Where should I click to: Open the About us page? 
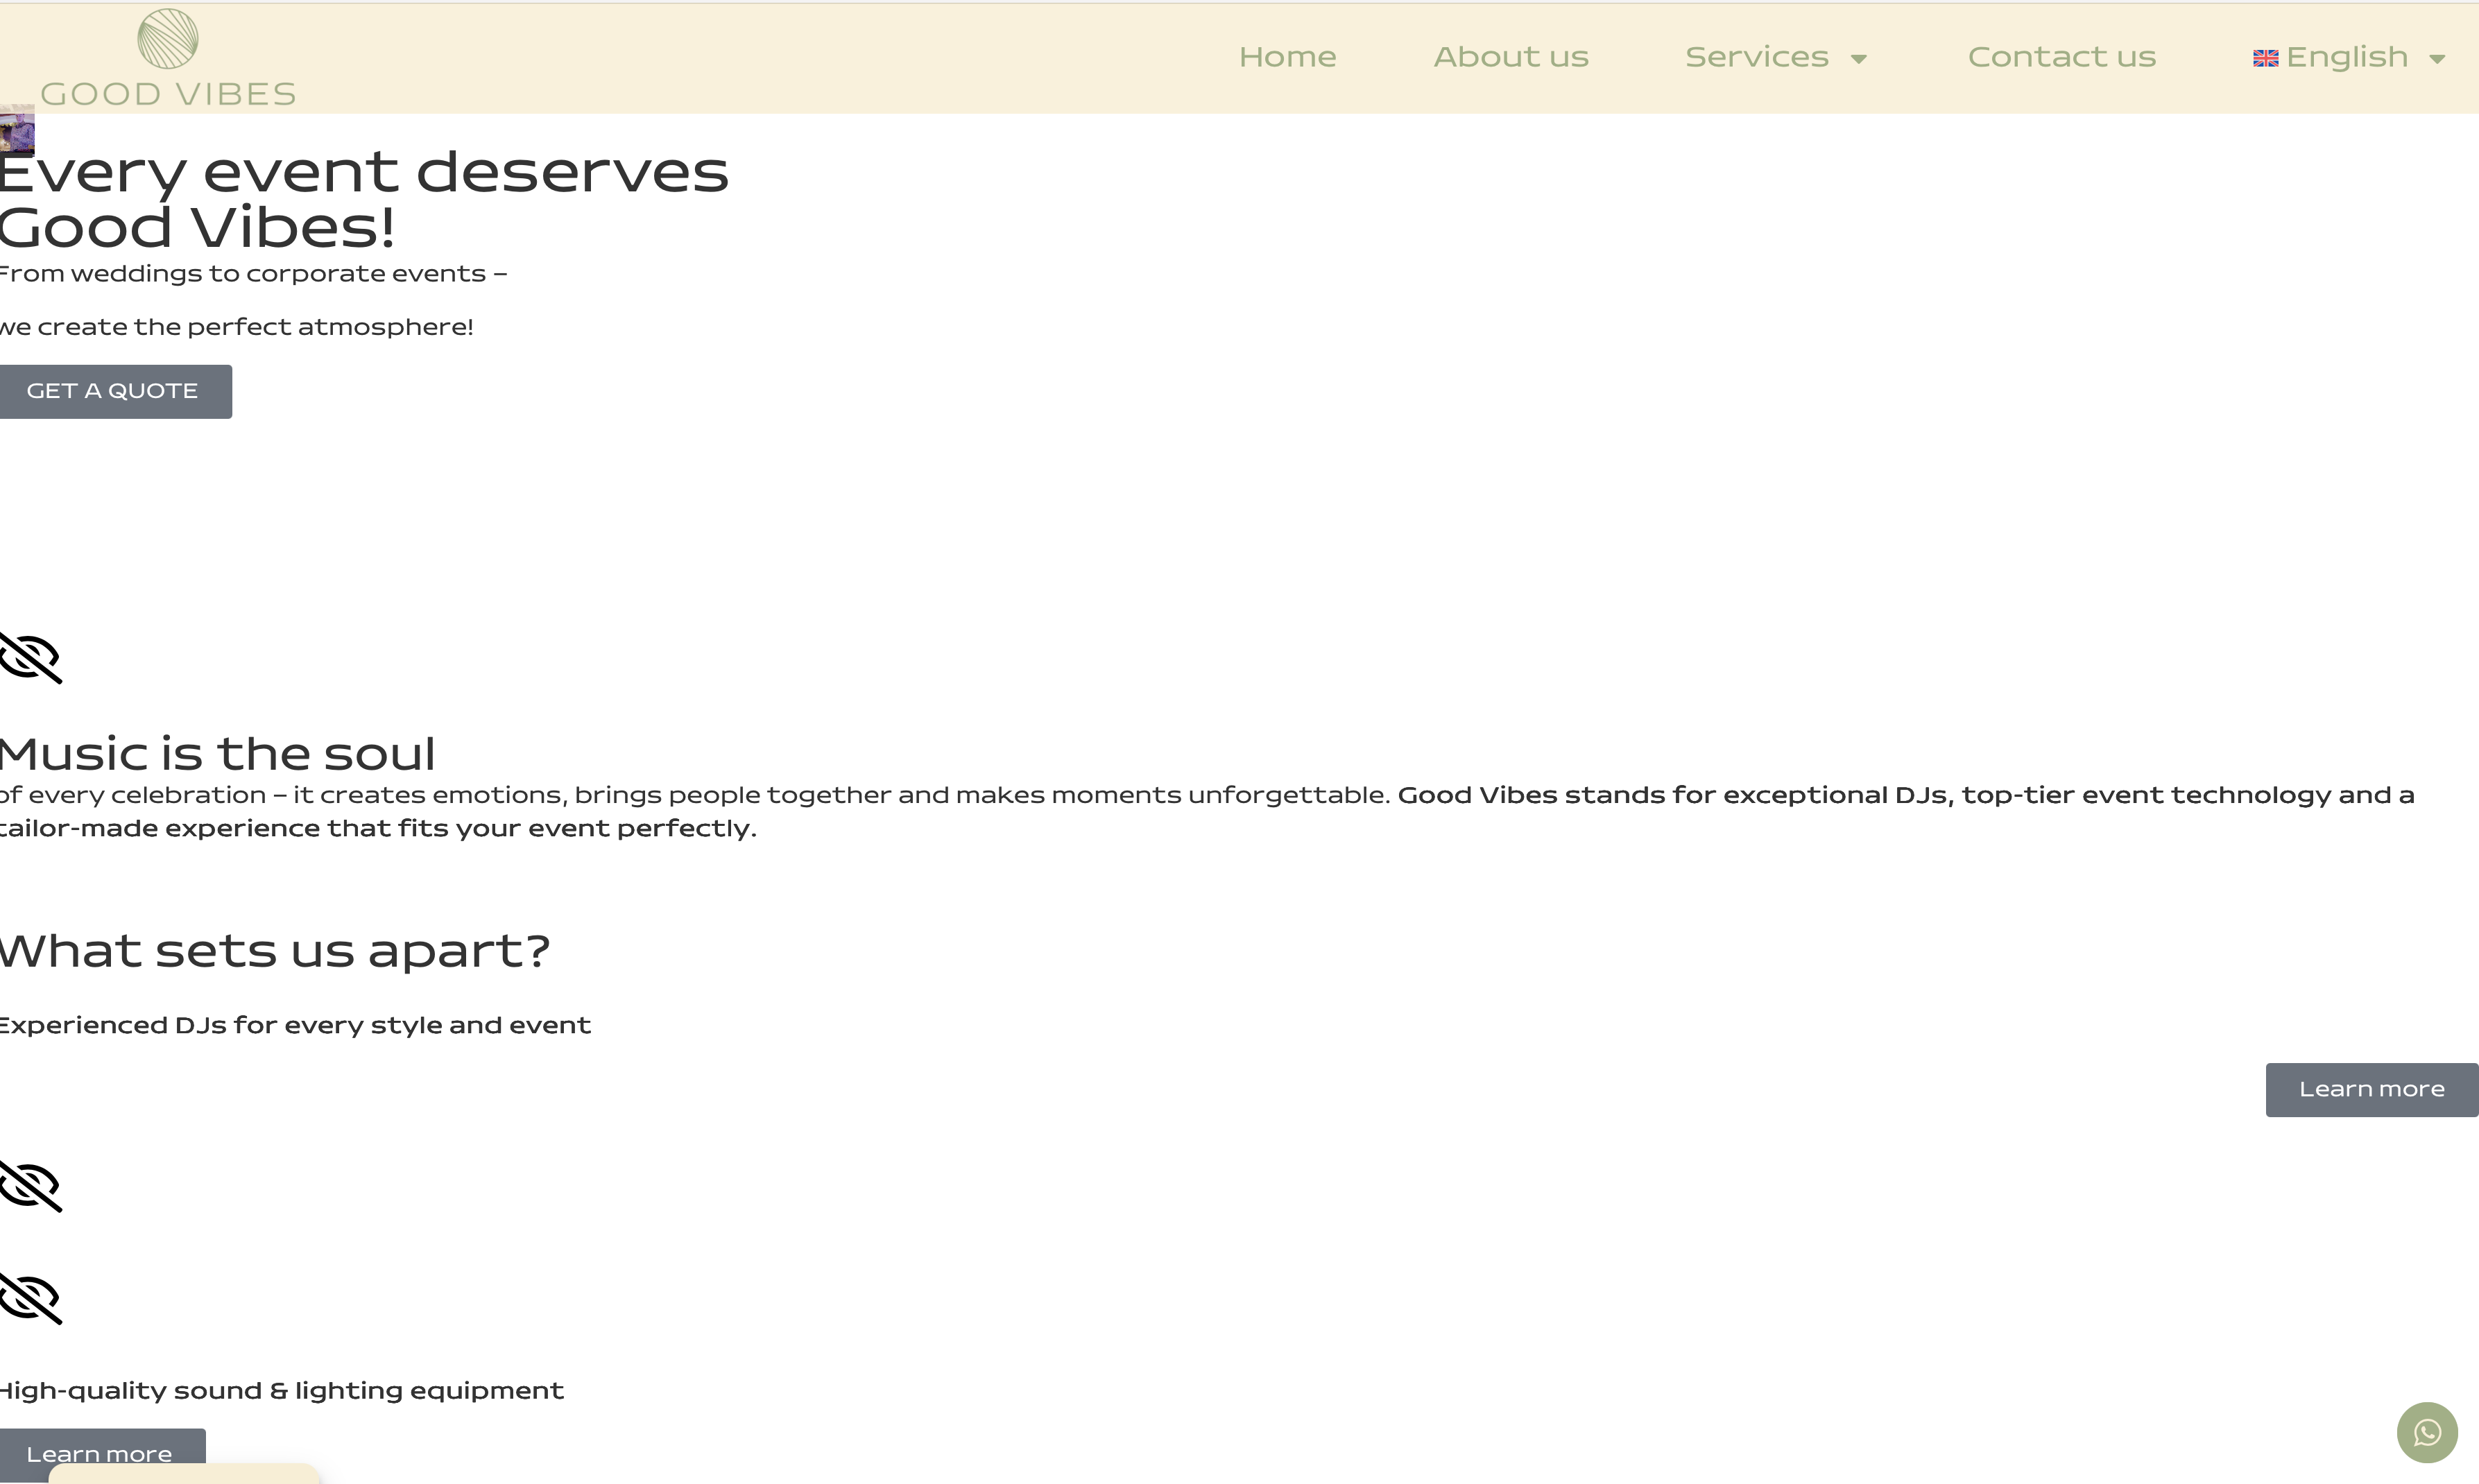point(1510,57)
